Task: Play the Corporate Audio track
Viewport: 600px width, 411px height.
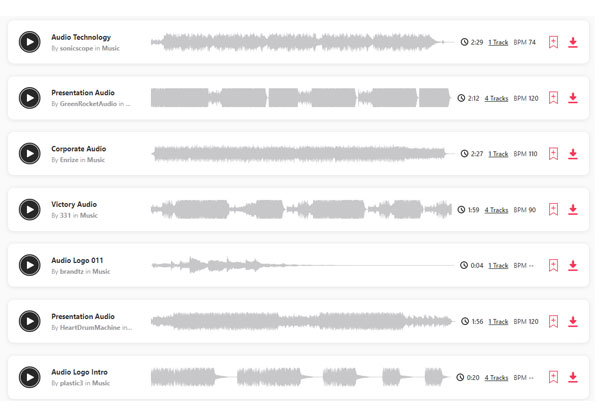Action: click(x=29, y=153)
